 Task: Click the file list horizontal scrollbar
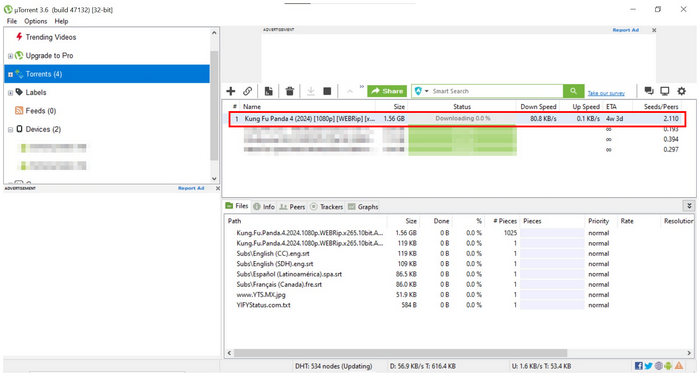[x=400, y=353]
